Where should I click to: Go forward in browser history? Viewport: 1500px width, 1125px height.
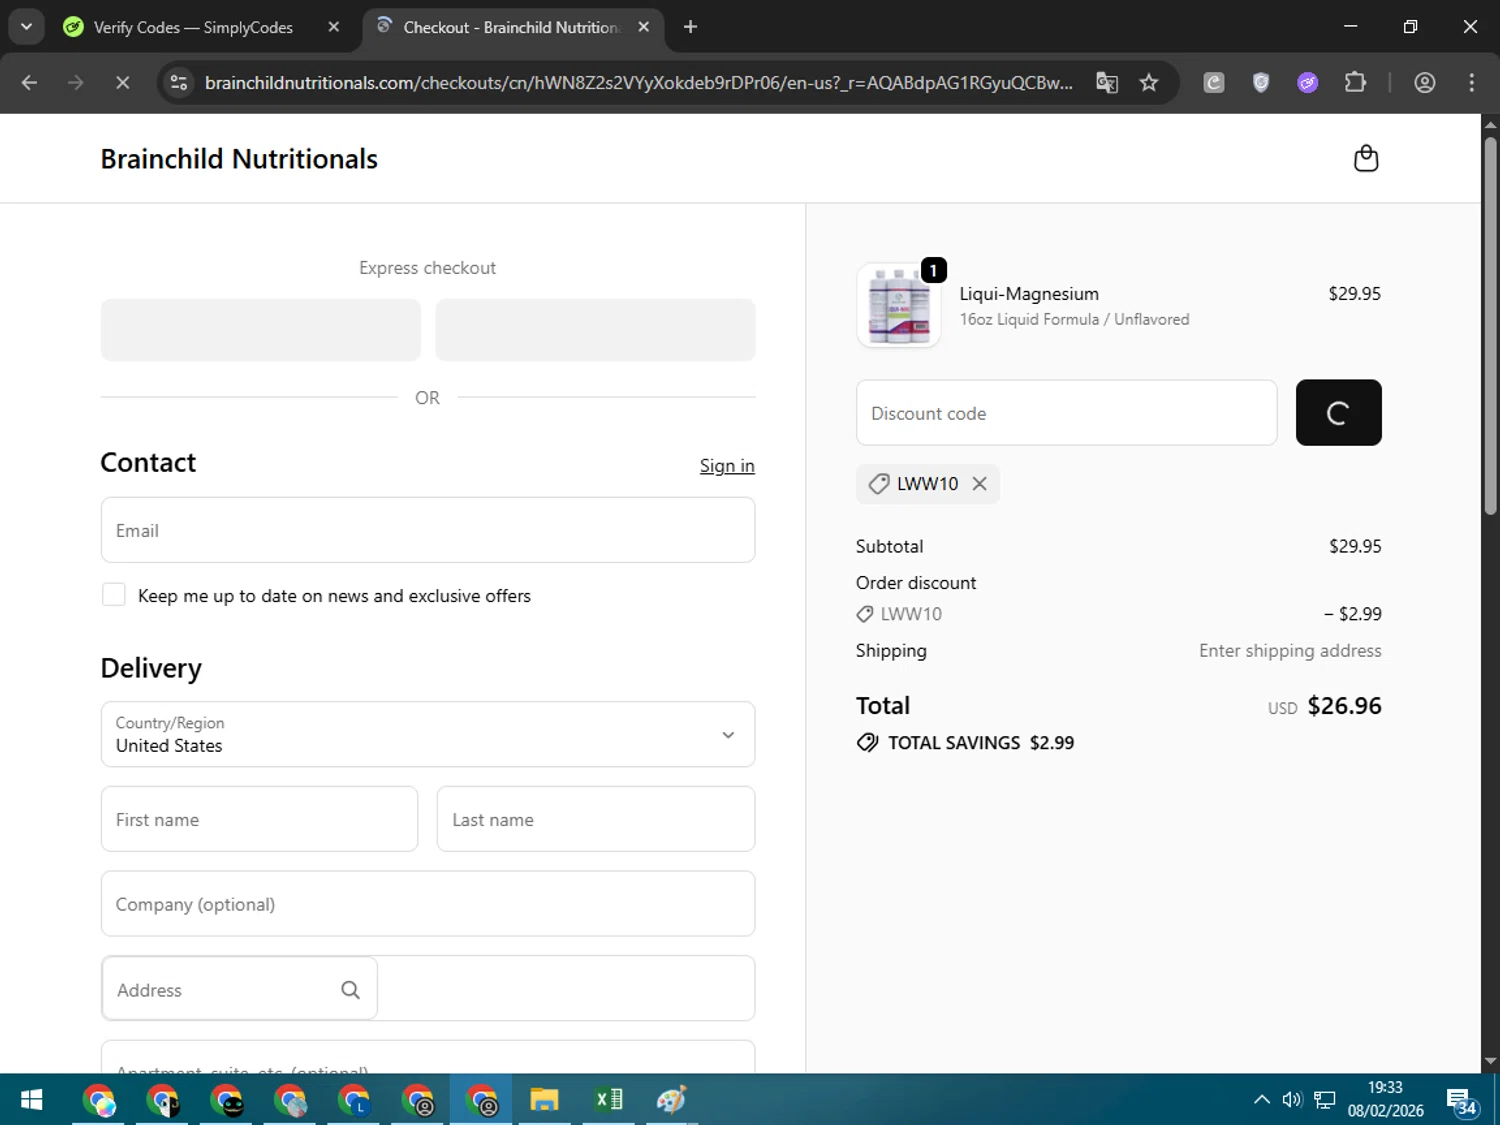pos(76,83)
